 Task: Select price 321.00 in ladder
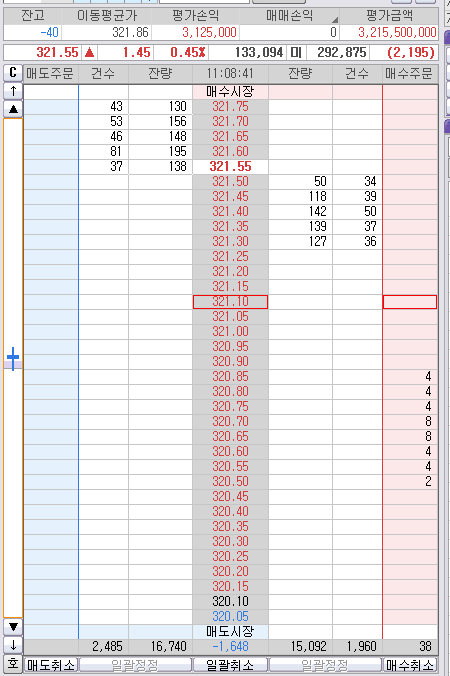[x=230, y=332]
